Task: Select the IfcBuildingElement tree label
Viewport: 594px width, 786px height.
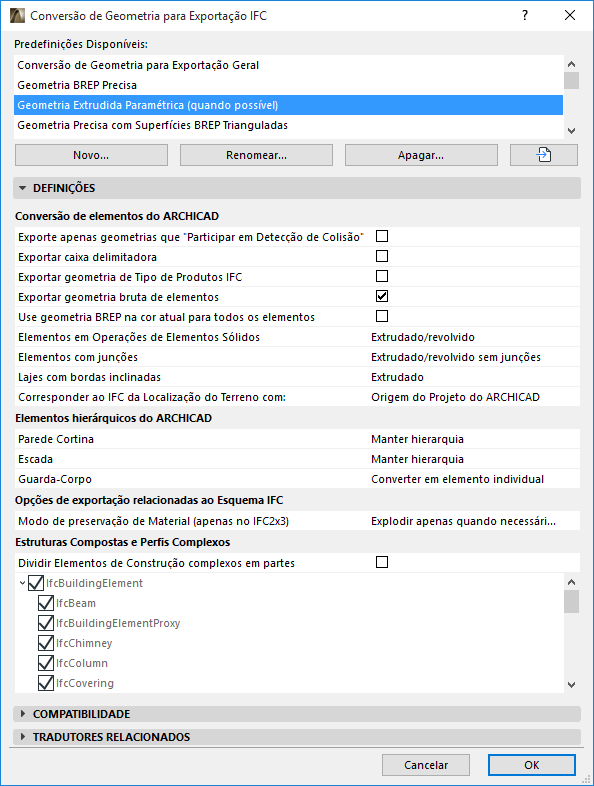Action: (x=94, y=583)
